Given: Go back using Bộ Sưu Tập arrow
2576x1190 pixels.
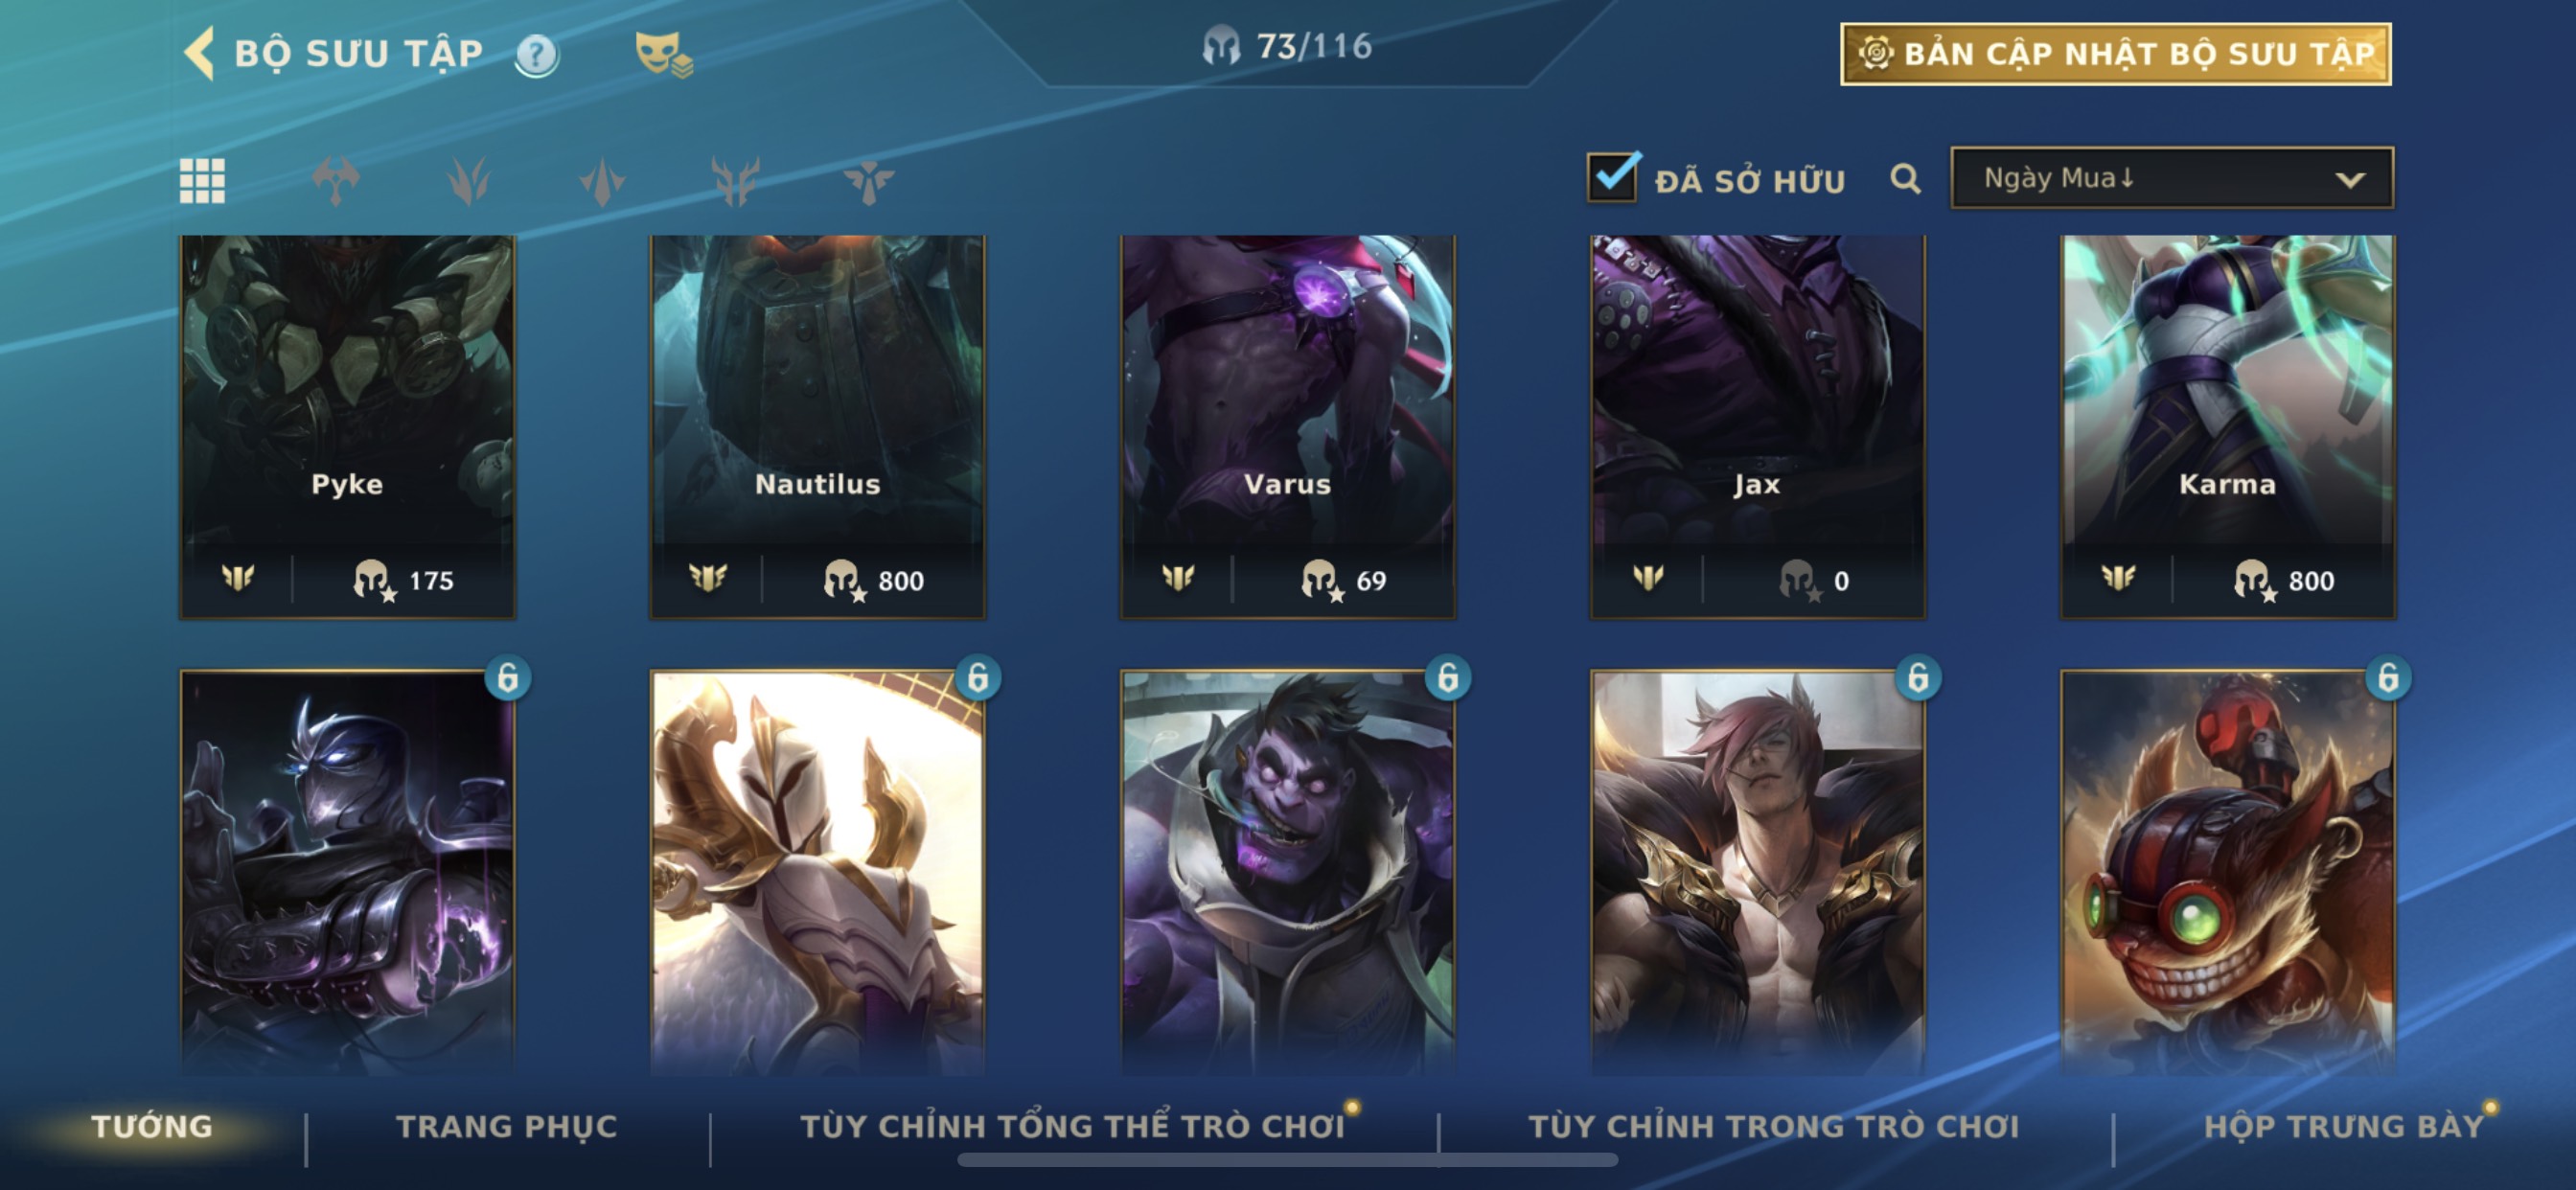Looking at the screenshot, I should click(200, 53).
